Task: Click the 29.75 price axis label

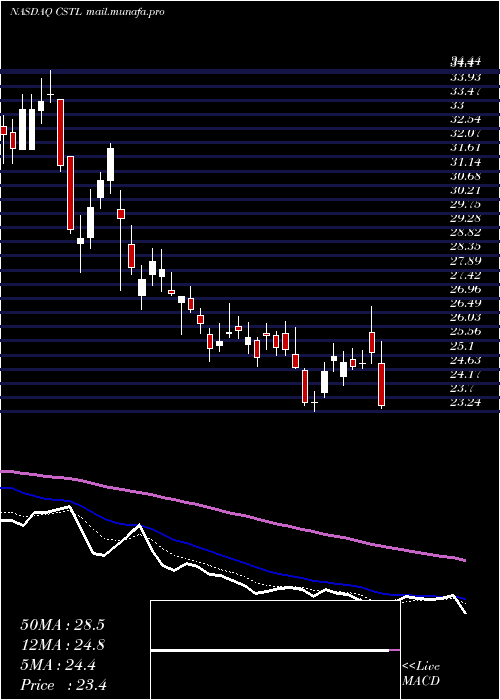Action: [465, 204]
